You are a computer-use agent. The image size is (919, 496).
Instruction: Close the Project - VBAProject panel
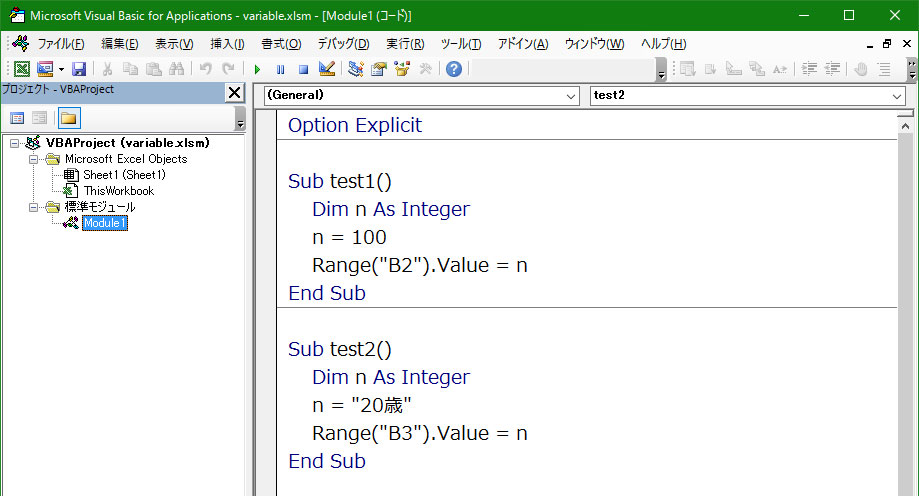pyautogui.click(x=234, y=92)
